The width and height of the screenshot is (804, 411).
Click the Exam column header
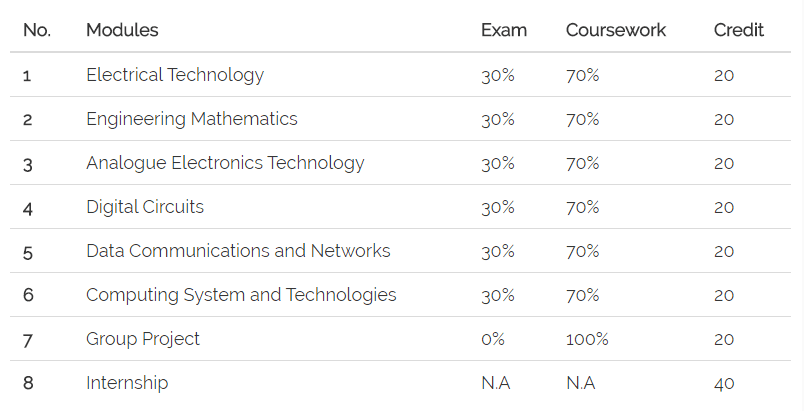point(503,30)
